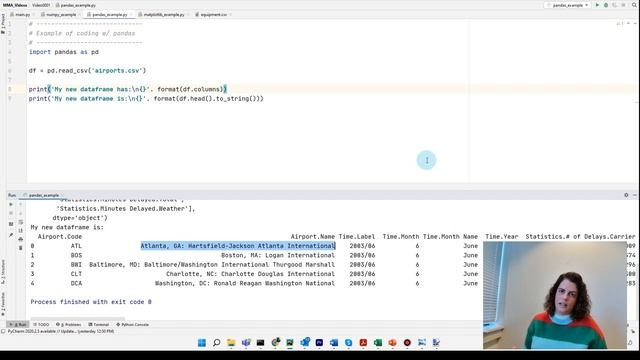
Task: Click 'Washington, DC: Ronald Reagan Washington National' text
Action: [x=245, y=283]
